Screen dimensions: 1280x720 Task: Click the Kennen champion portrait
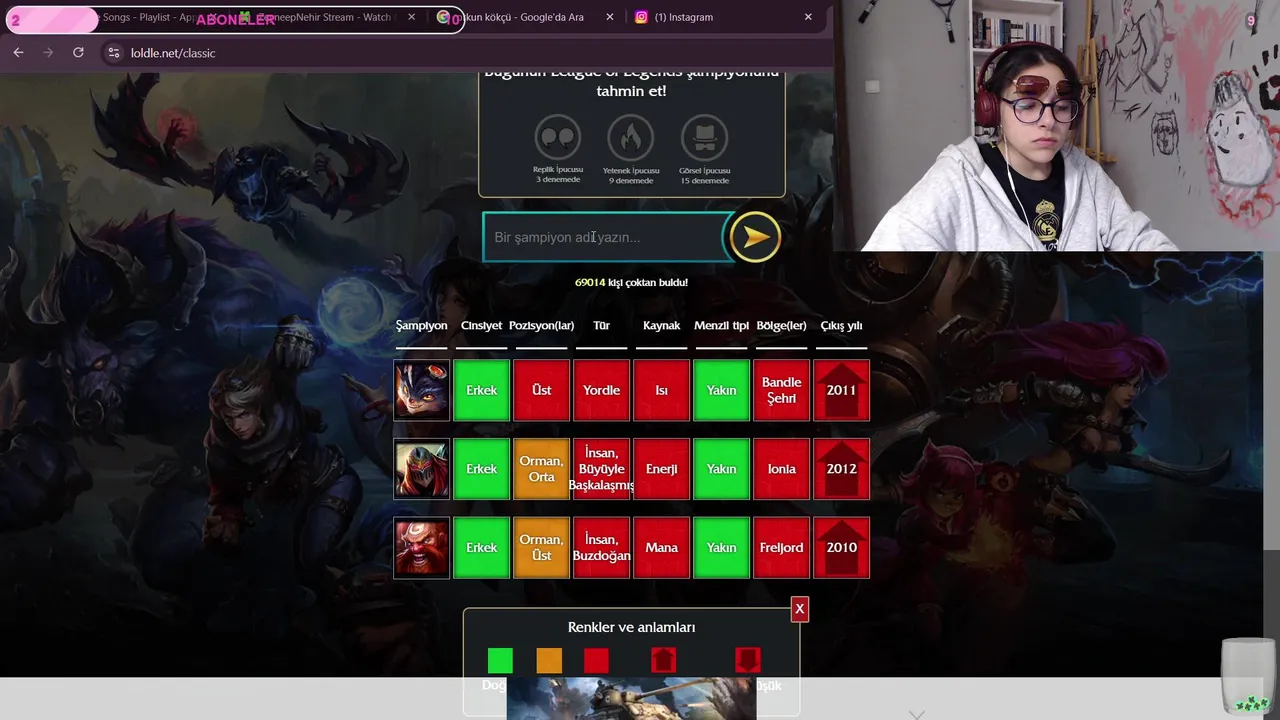tap(421, 390)
